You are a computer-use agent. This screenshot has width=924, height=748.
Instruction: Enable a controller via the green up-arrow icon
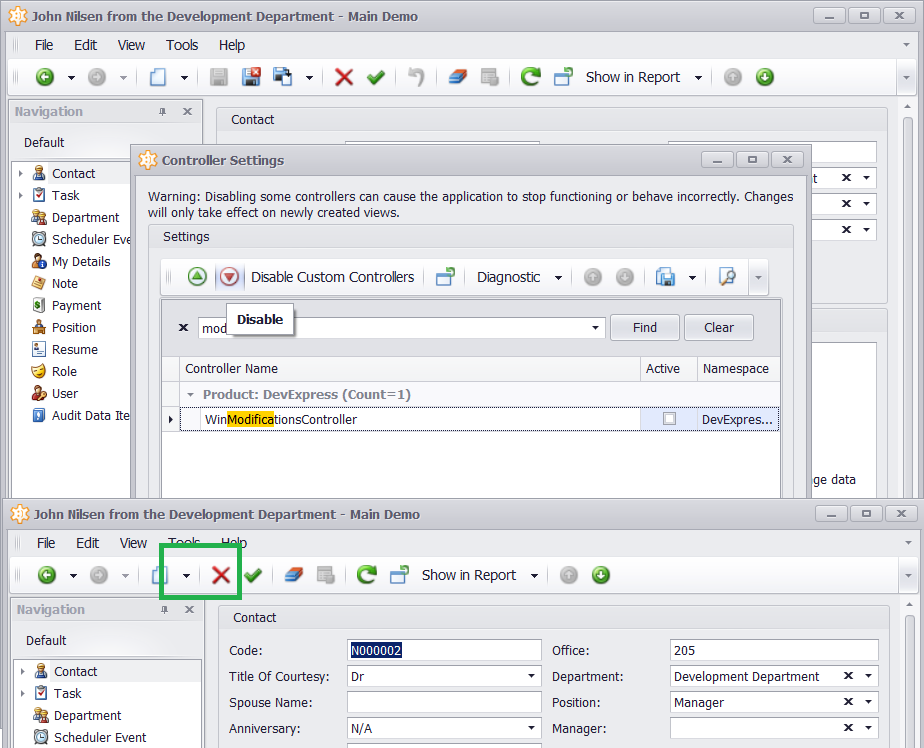click(197, 276)
